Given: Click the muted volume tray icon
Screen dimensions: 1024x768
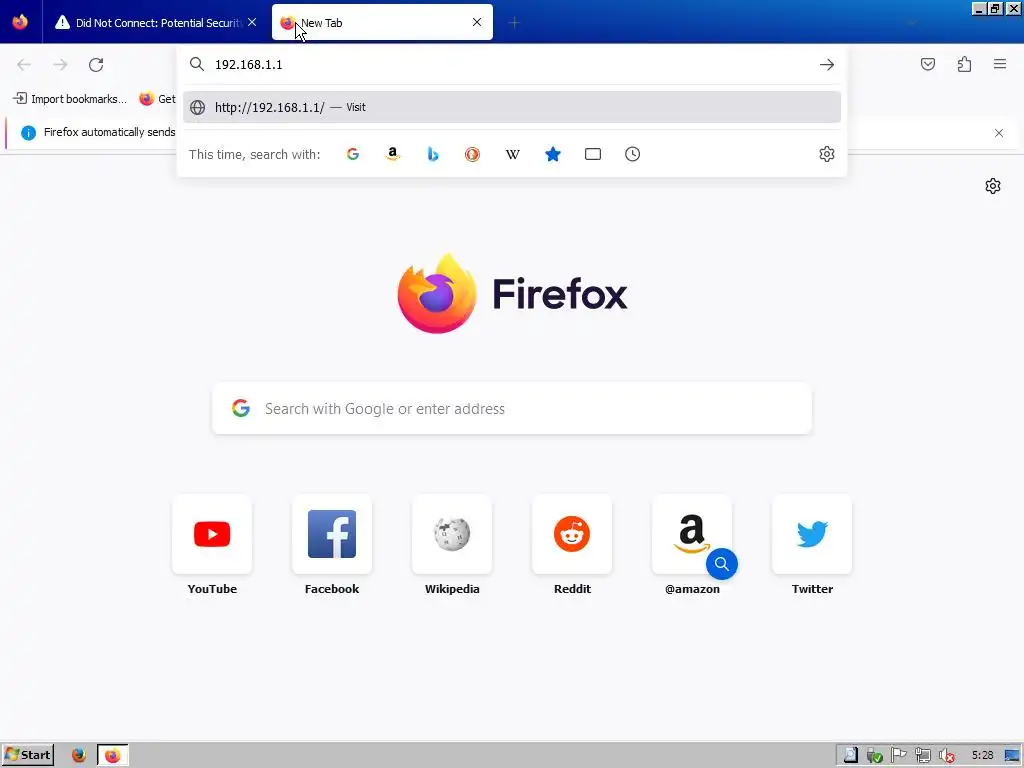Looking at the screenshot, I should [x=946, y=756].
